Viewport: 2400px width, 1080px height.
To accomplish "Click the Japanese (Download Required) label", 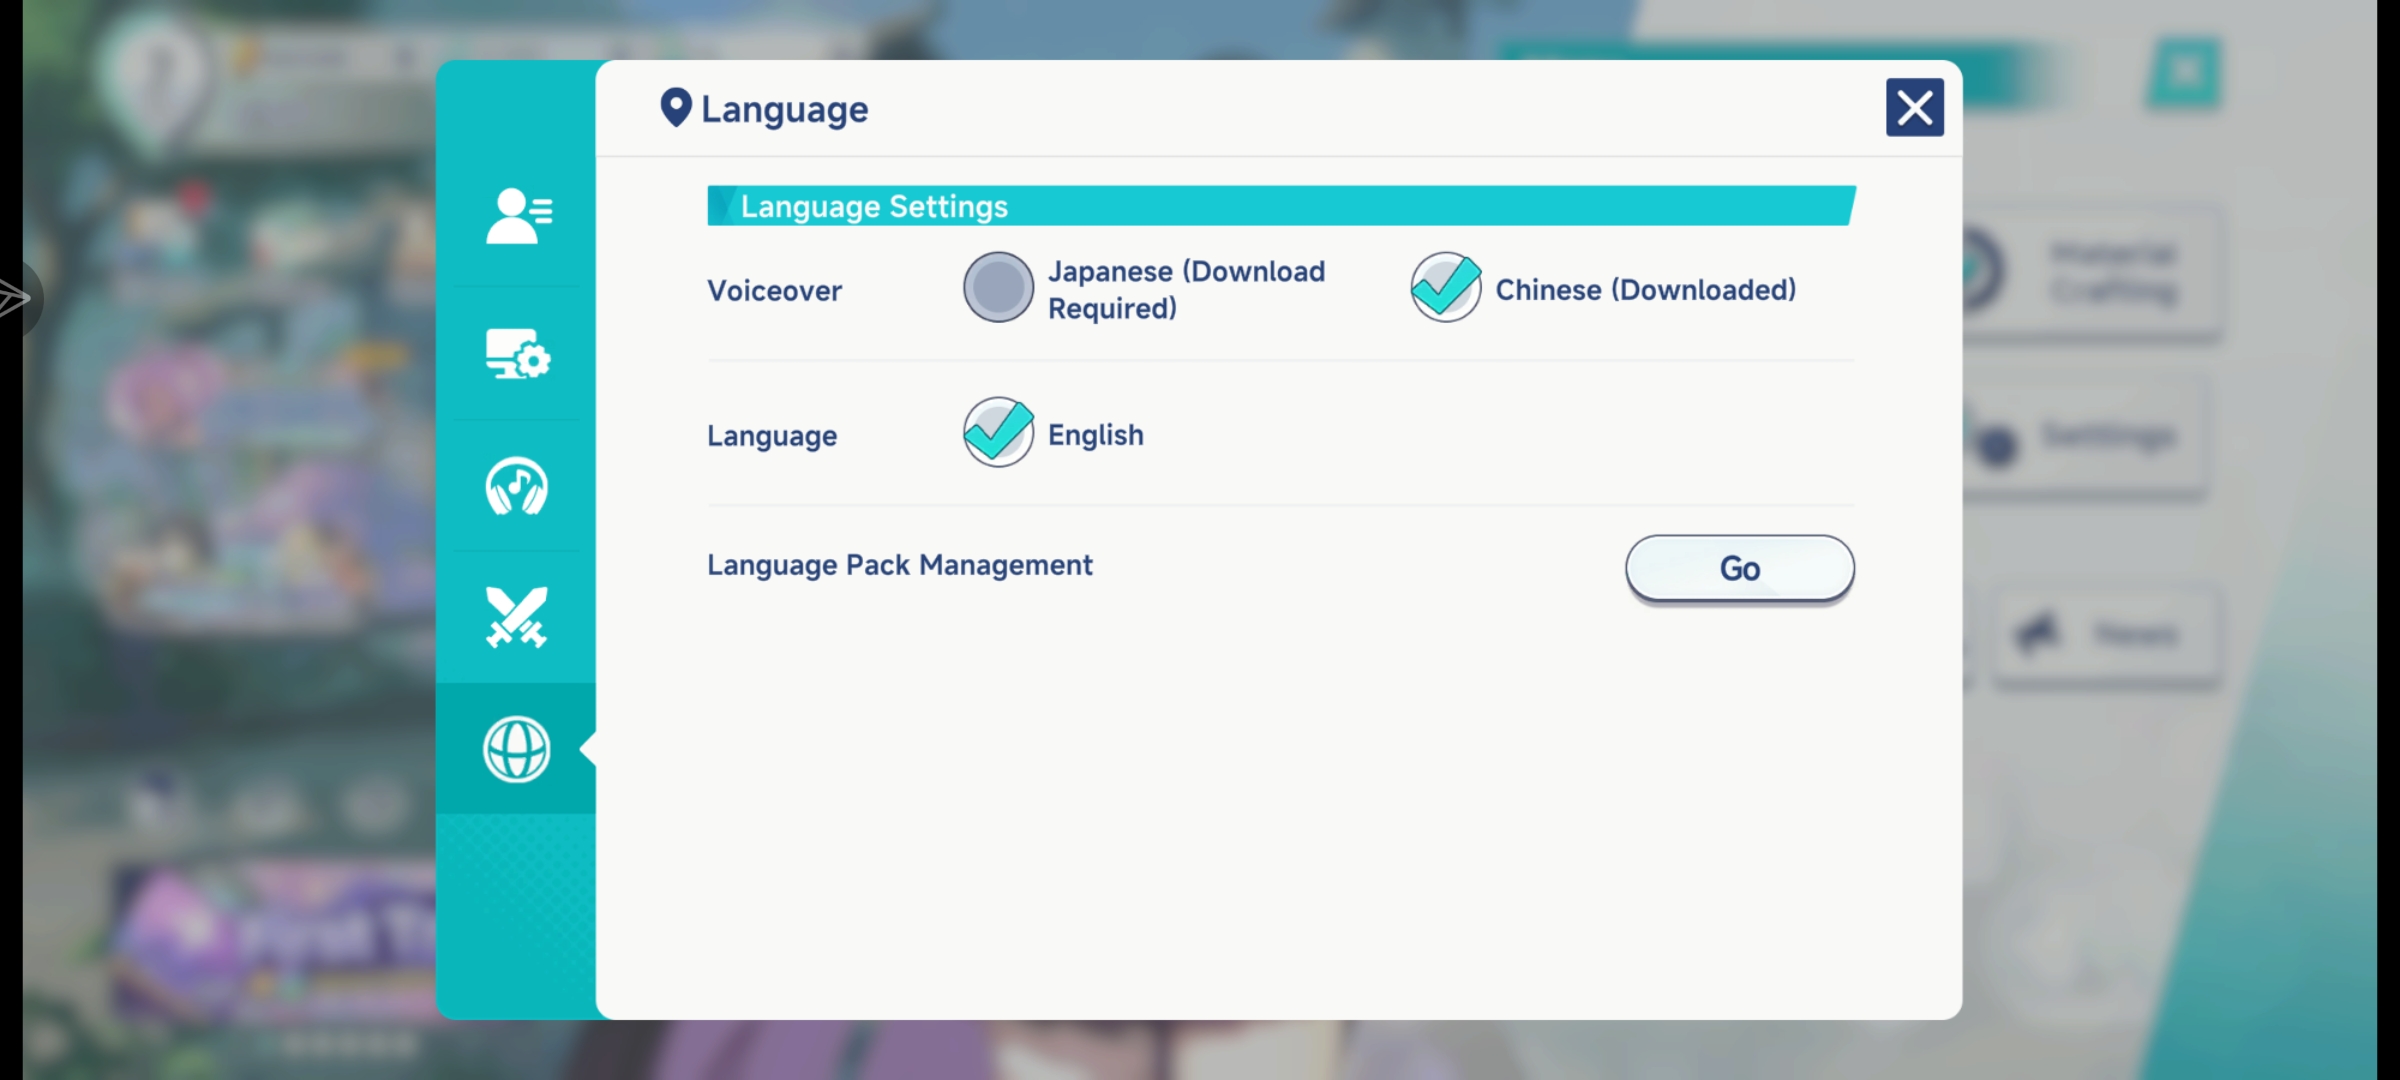I will (1186, 289).
